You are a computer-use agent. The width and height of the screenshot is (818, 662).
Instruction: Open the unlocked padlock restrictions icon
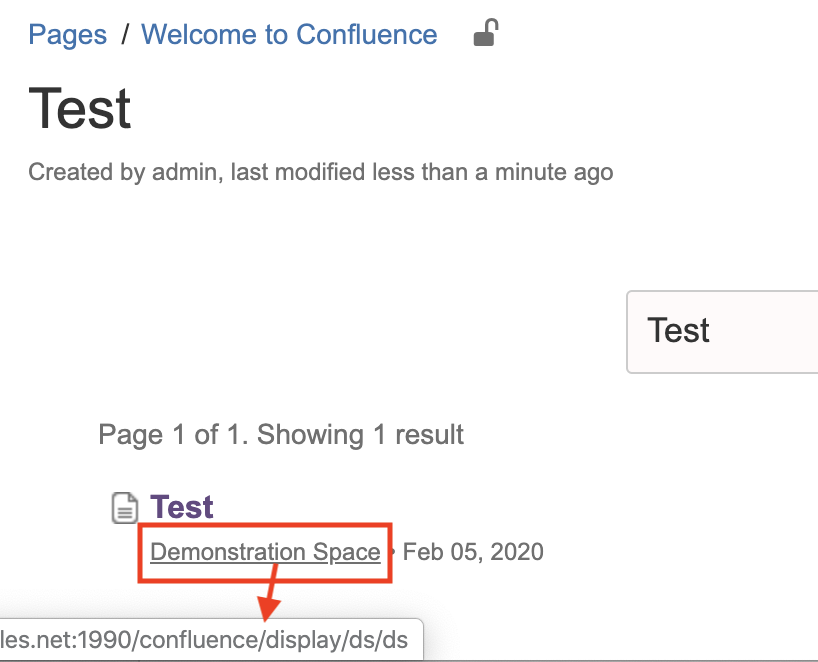[485, 34]
